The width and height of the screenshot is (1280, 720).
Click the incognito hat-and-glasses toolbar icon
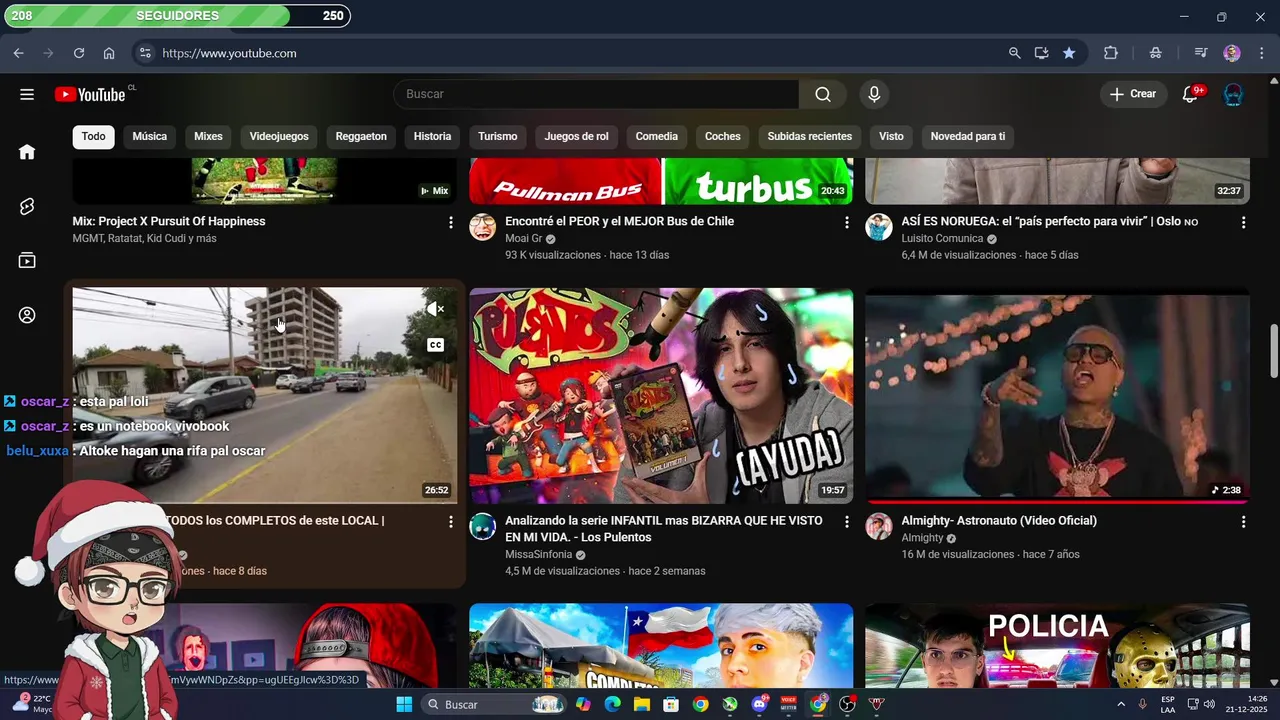1156,53
